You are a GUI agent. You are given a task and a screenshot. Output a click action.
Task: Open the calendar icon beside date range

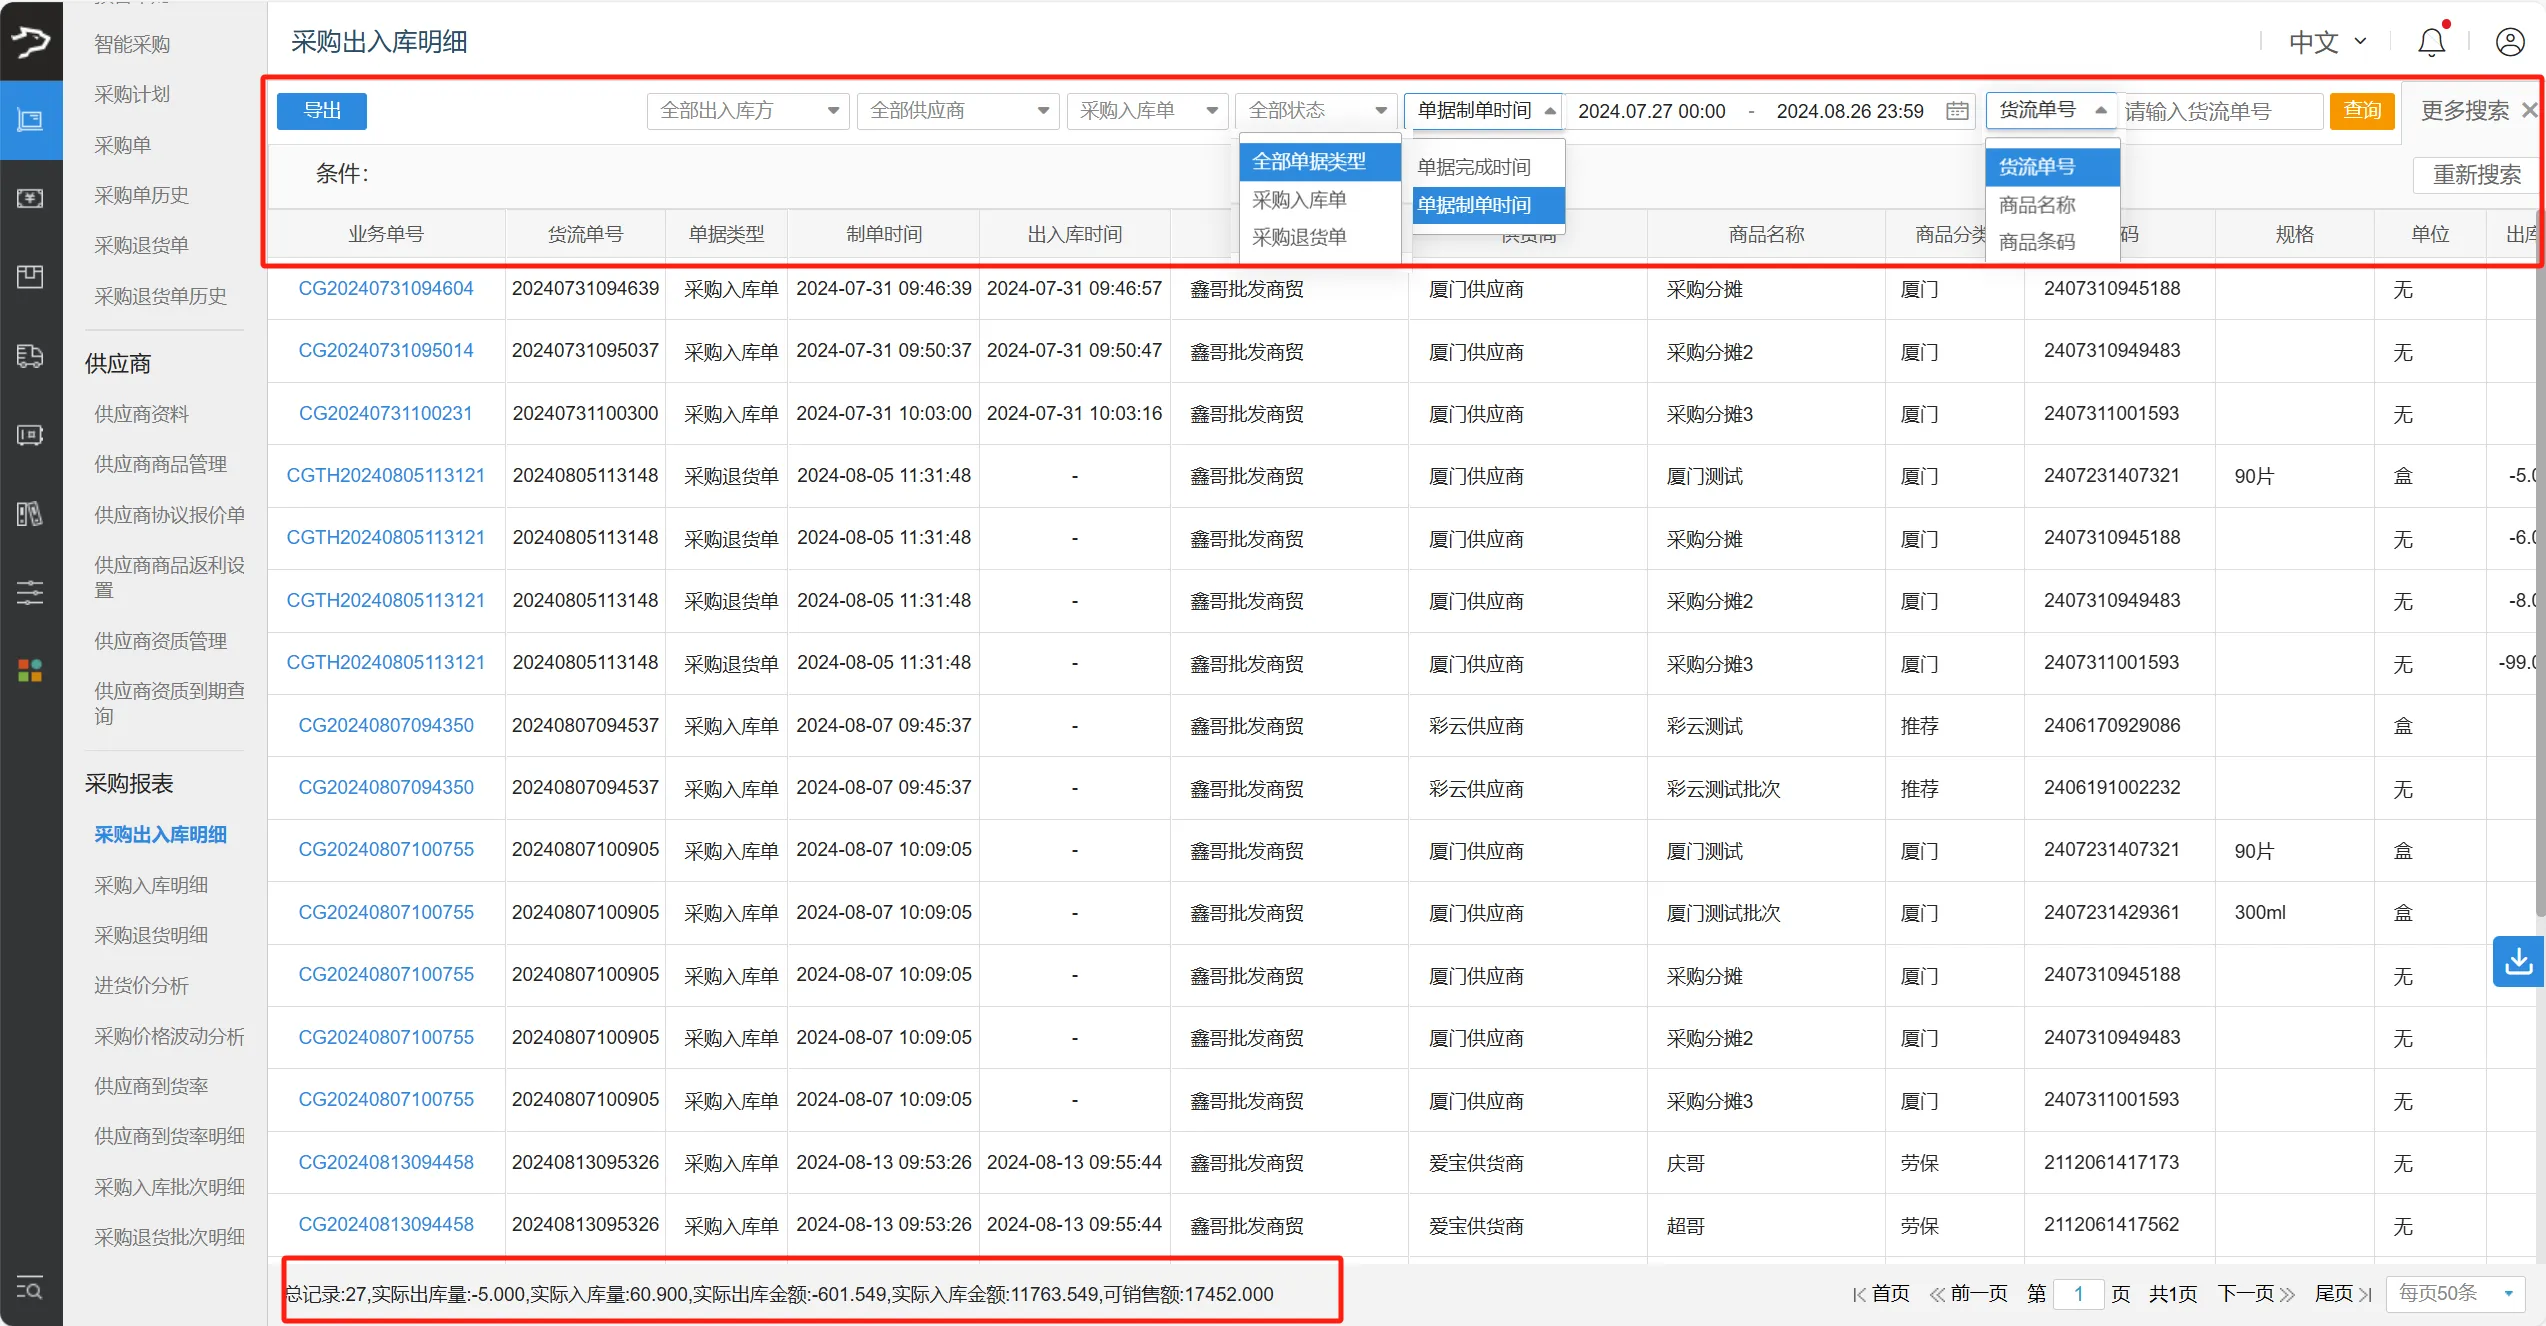[1957, 110]
